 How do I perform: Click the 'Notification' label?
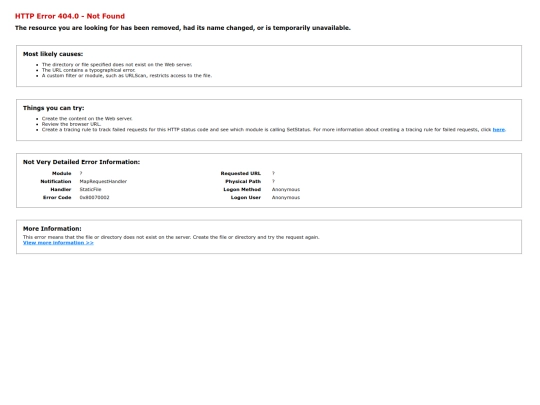coord(56,181)
